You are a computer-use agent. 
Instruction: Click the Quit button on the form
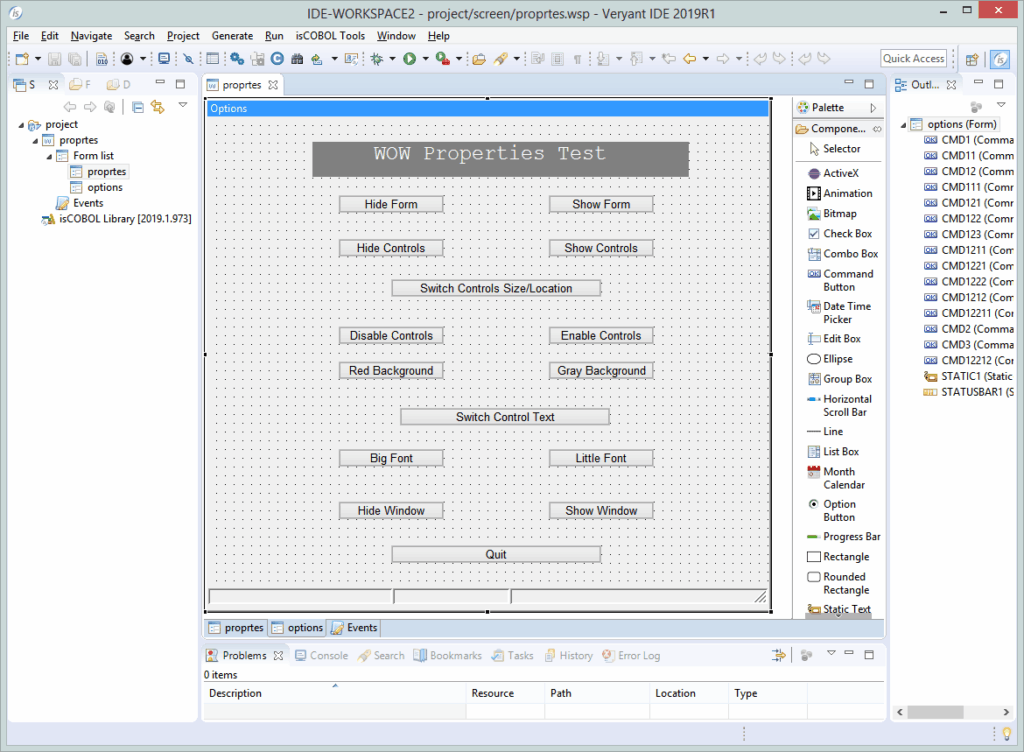496,554
